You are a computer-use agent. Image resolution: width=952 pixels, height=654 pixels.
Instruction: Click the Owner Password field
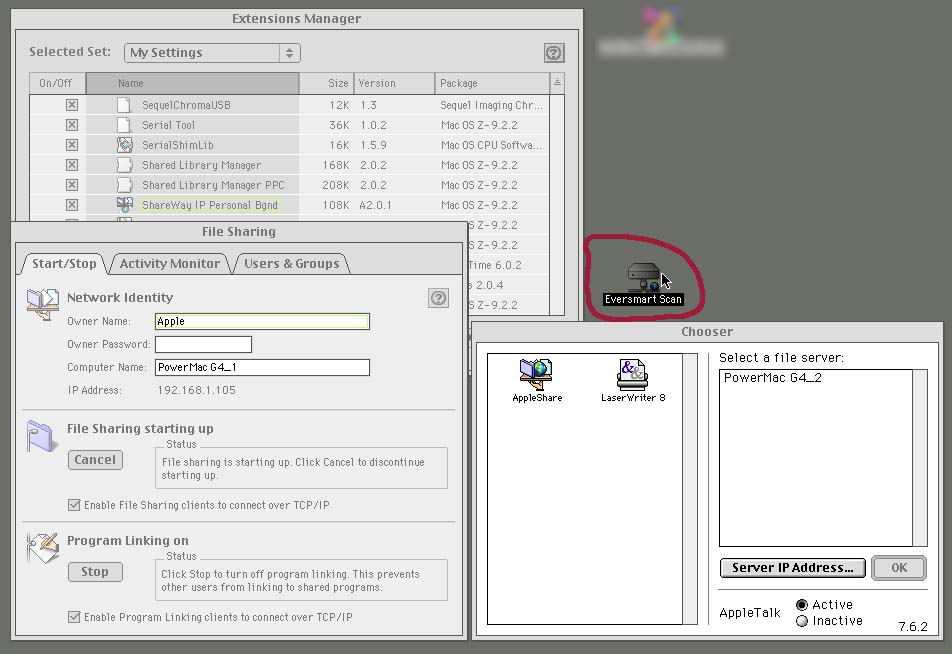click(x=203, y=344)
